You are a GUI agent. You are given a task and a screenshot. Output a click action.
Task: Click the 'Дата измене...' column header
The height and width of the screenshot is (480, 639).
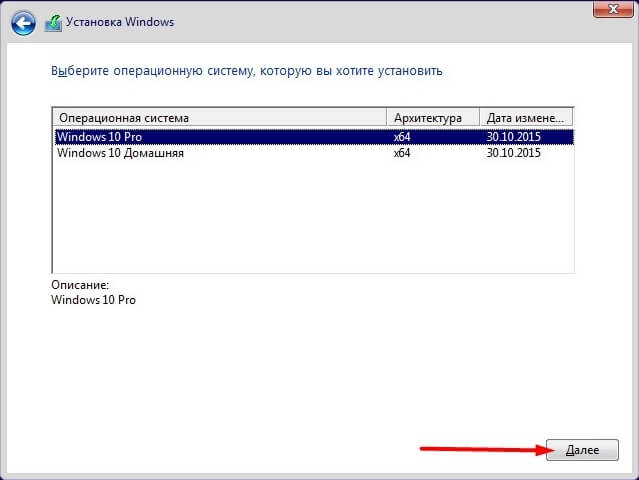click(x=526, y=117)
